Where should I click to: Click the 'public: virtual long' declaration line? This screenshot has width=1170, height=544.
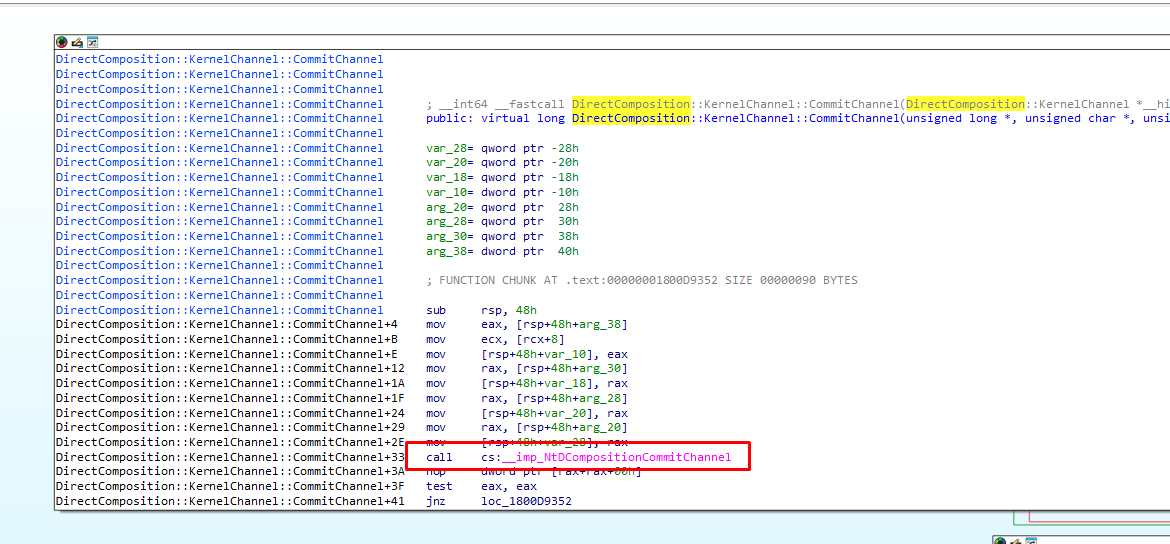798,118
